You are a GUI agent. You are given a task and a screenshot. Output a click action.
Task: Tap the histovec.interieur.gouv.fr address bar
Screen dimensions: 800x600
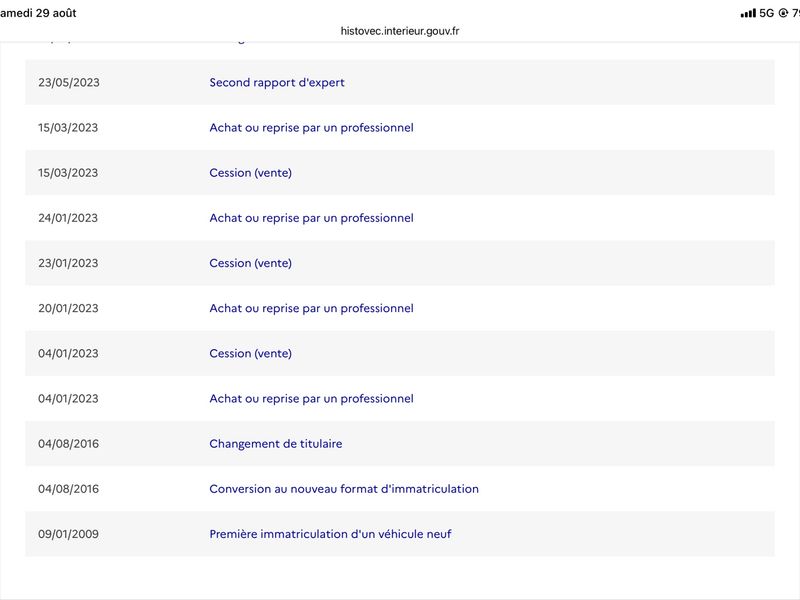pos(399,31)
